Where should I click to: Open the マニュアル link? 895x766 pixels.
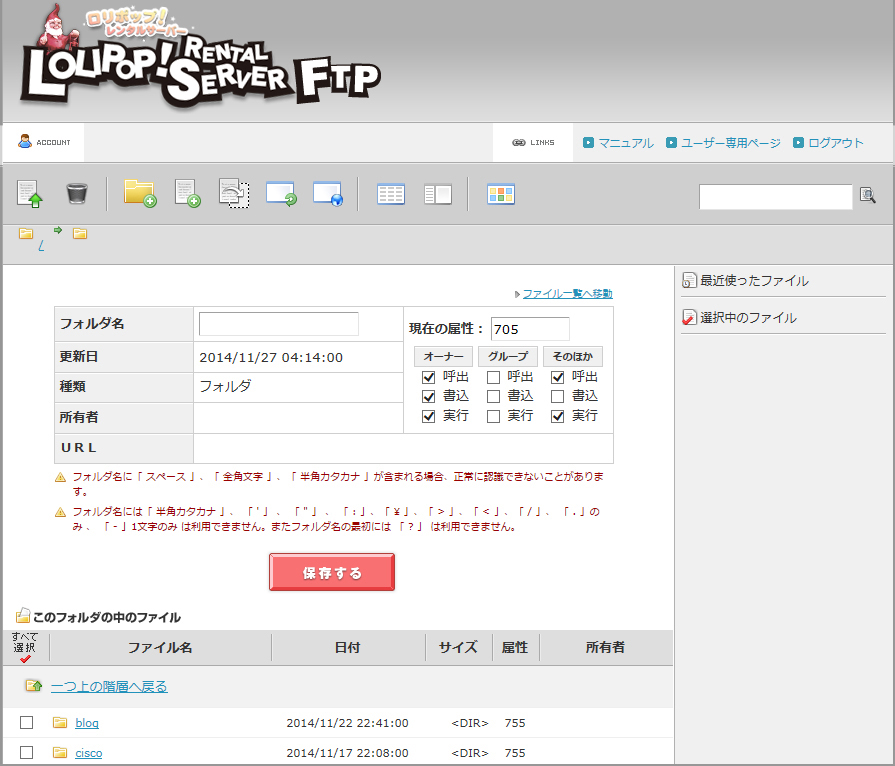625,143
